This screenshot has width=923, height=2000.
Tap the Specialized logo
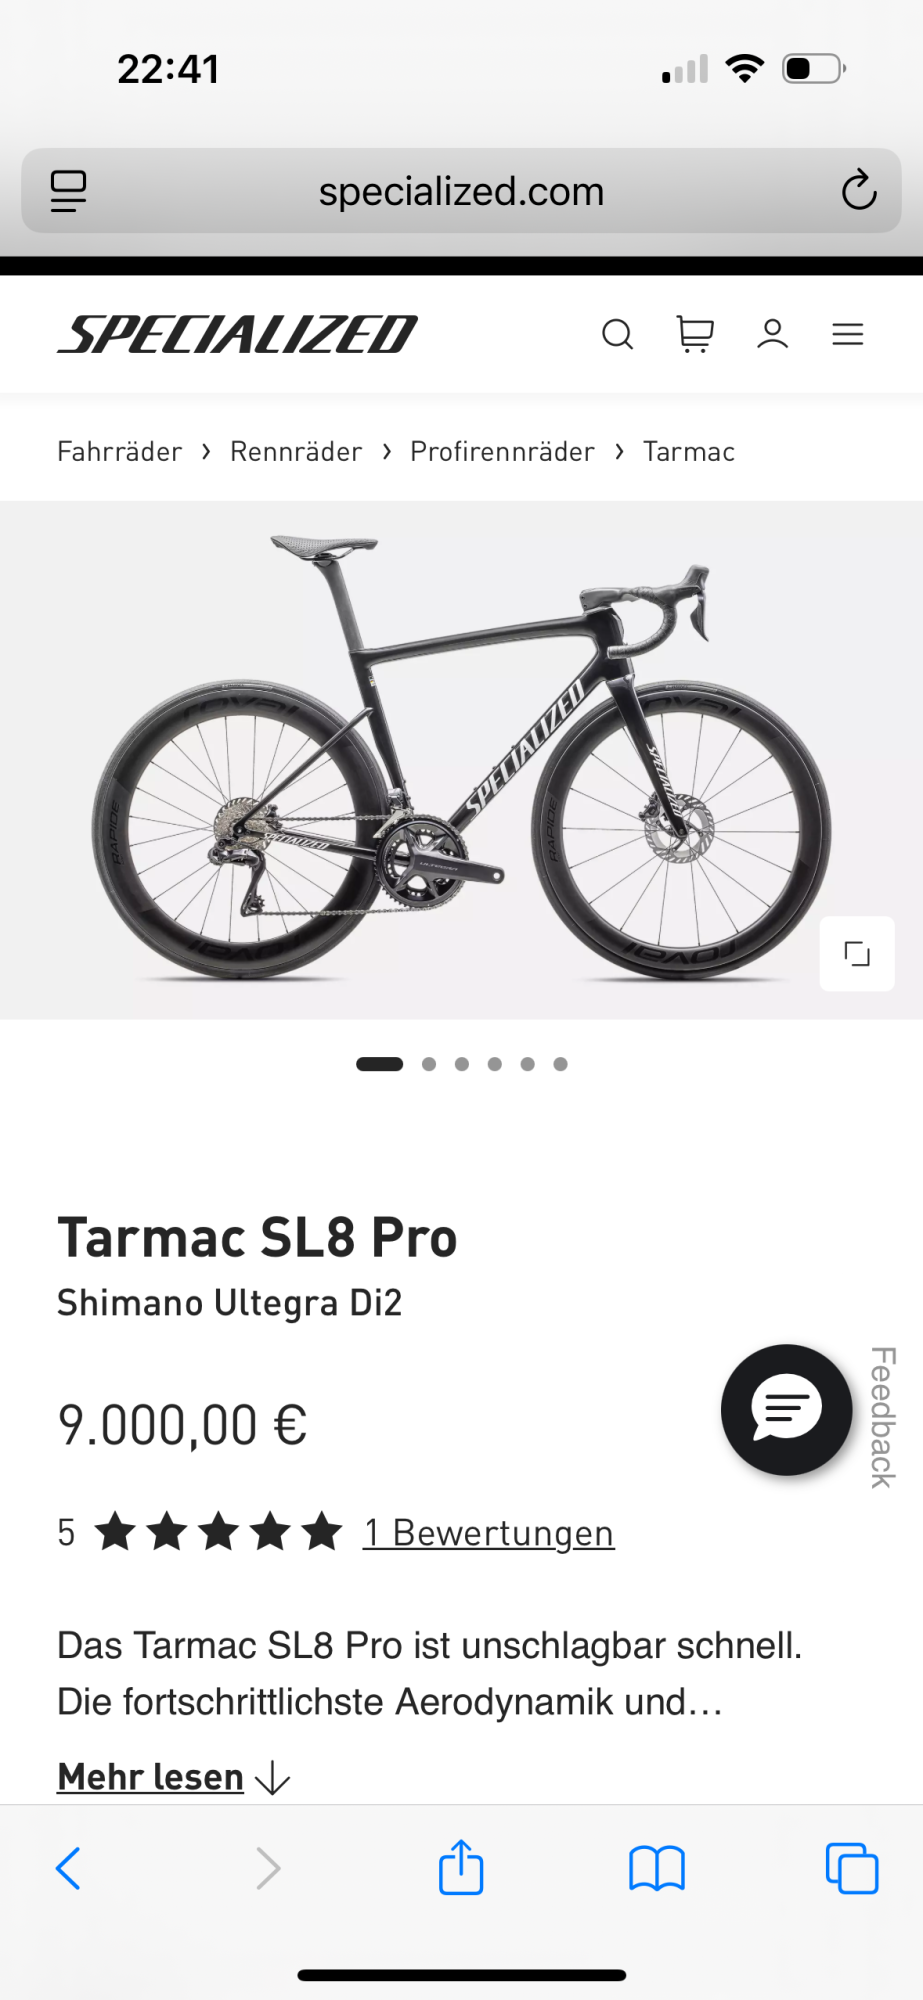coord(238,334)
